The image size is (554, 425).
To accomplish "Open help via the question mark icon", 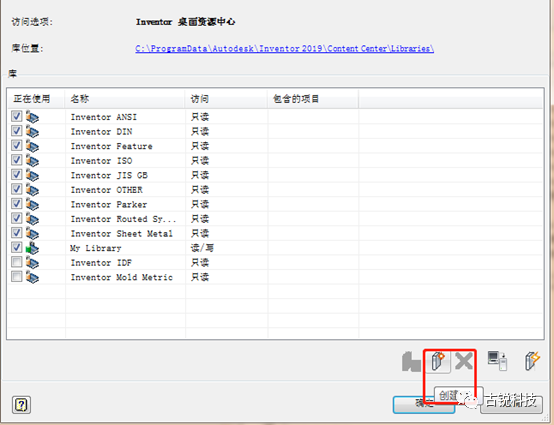I will pos(21,405).
